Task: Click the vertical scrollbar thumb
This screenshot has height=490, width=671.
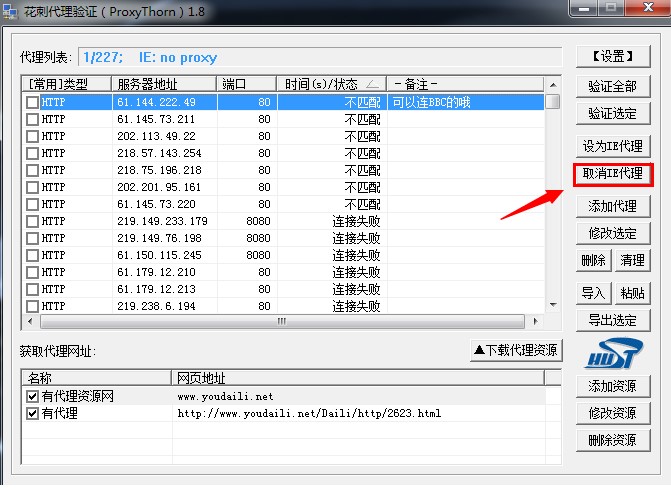Action: point(553,101)
